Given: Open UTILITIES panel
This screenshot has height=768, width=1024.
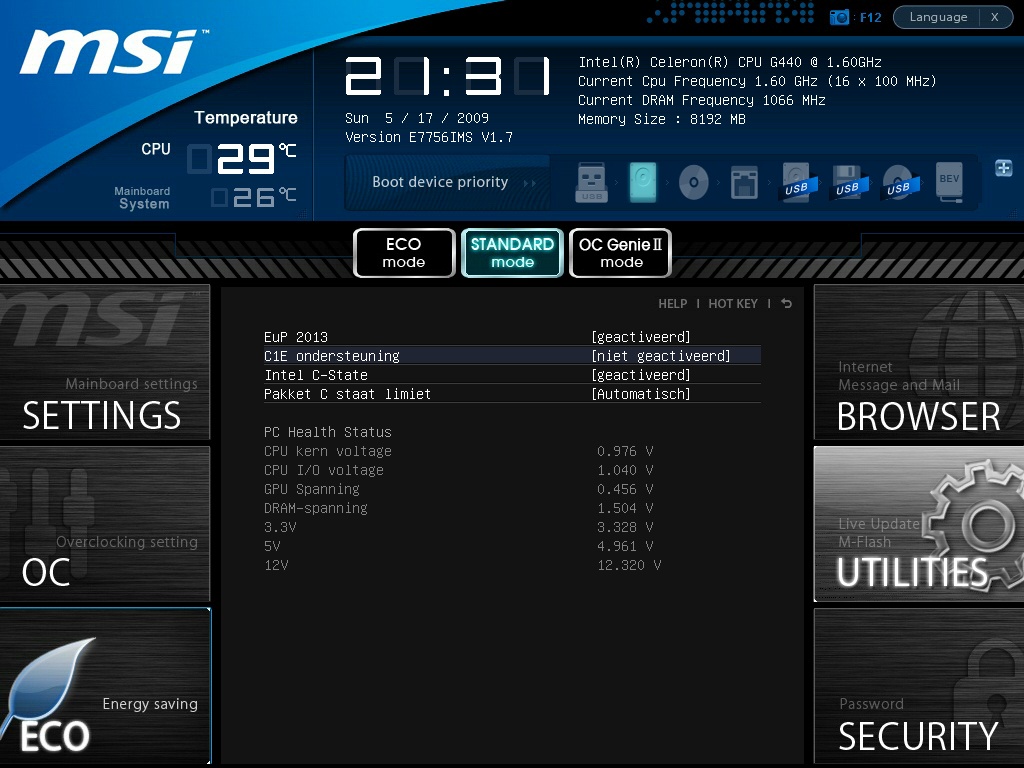Looking at the screenshot, I should click(919, 524).
